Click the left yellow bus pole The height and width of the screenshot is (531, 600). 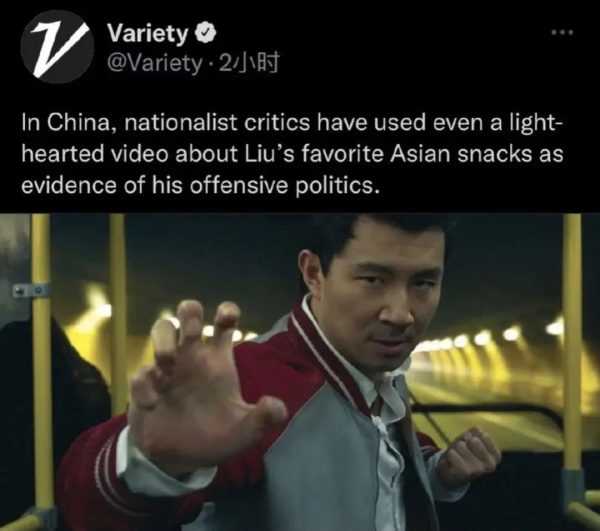click(x=42, y=367)
